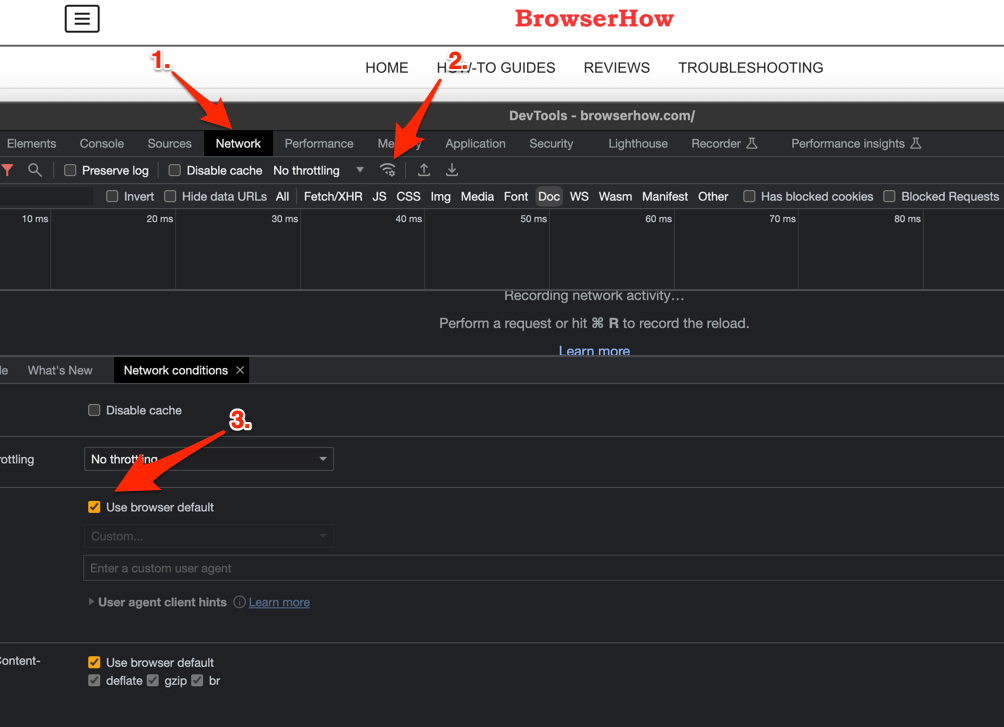1004x727 pixels.
Task: Filter requests by CSS
Action: click(408, 197)
